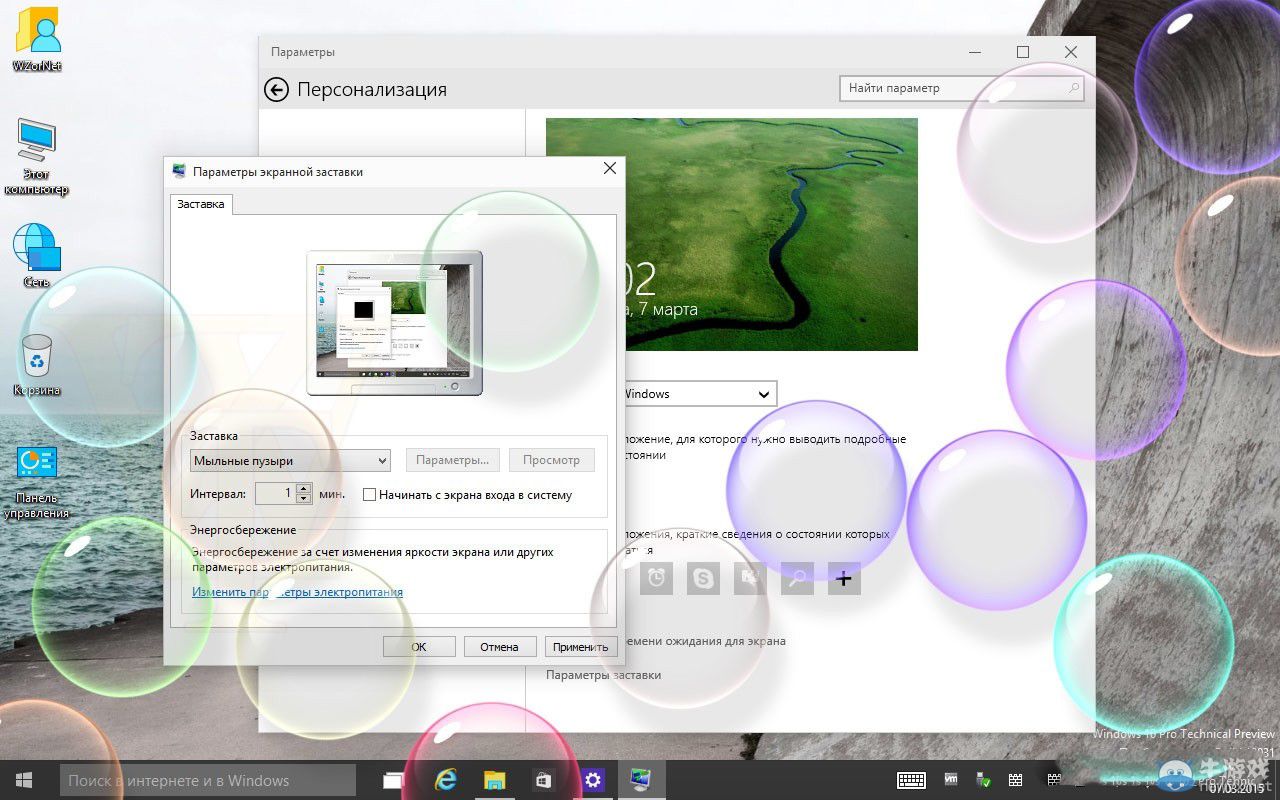The height and width of the screenshot is (800, 1280).
Task: Select the Этот компьютер desktop icon
Action: click(x=37, y=156)
